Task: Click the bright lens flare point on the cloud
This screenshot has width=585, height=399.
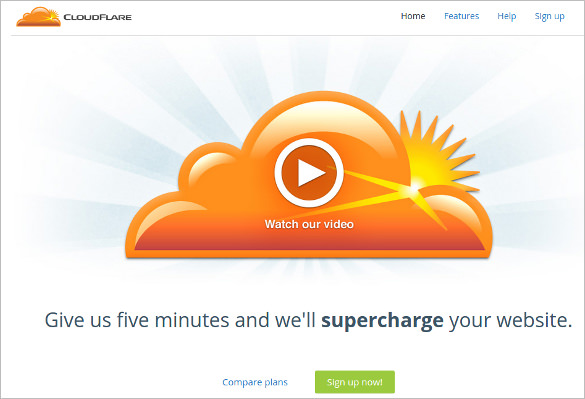Action: coord(414,189)
